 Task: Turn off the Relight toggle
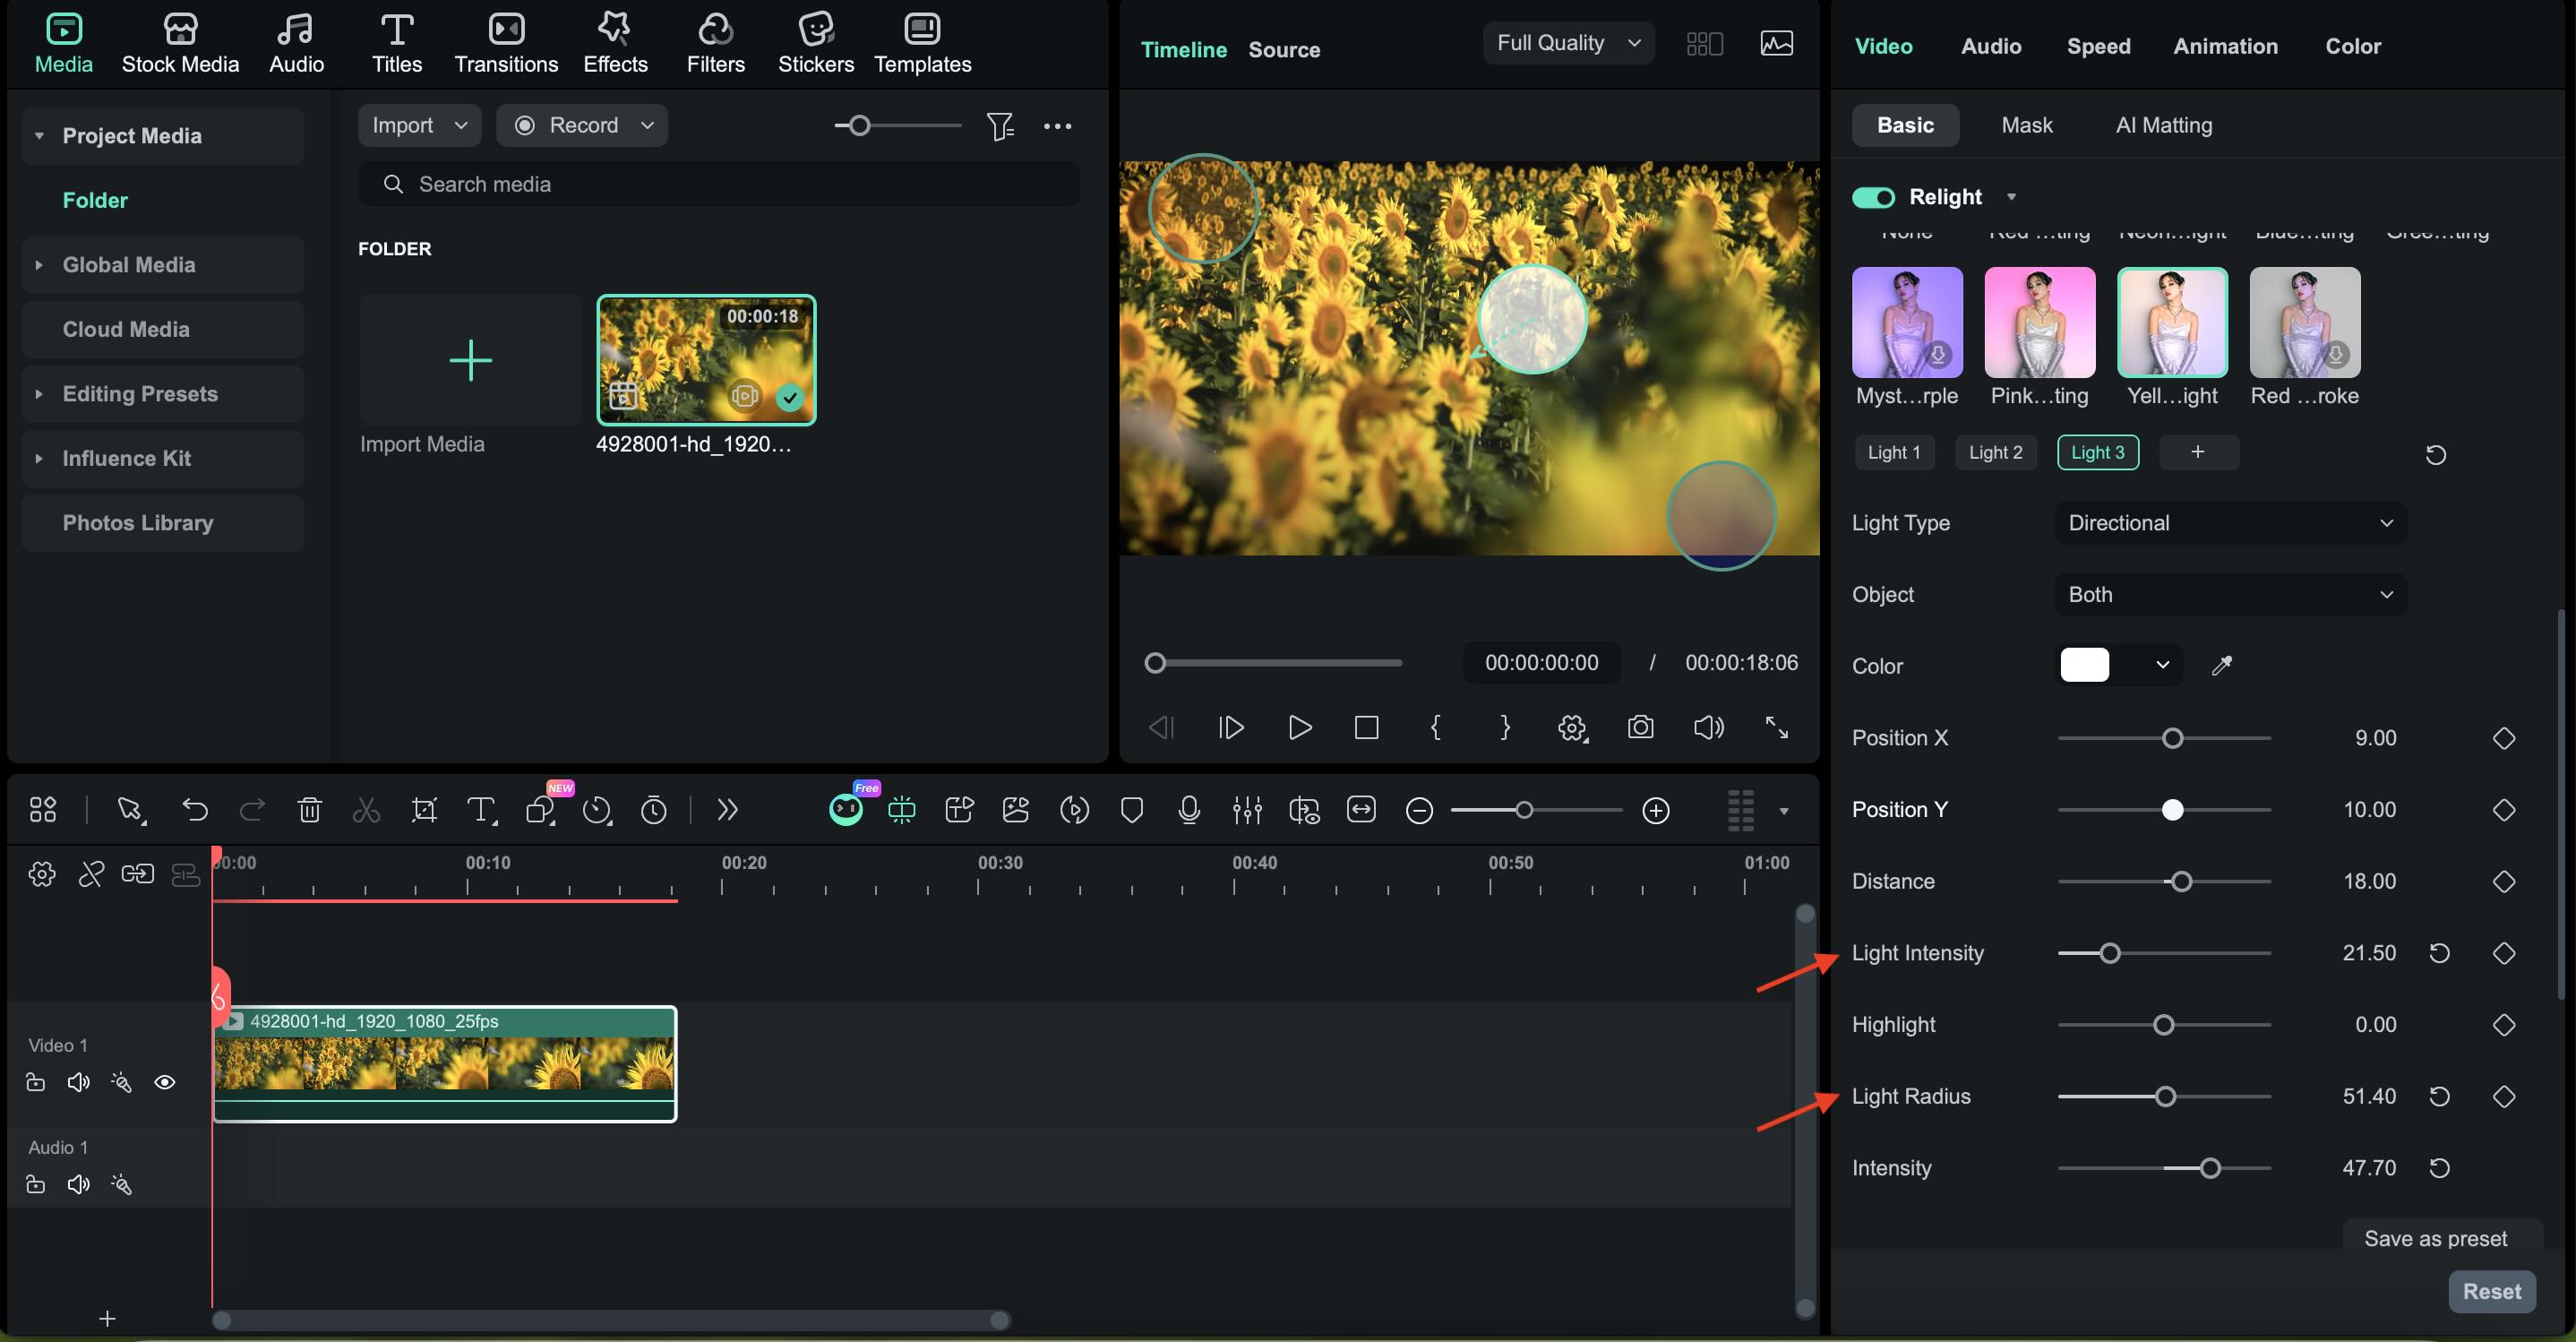pos(1872,197)
